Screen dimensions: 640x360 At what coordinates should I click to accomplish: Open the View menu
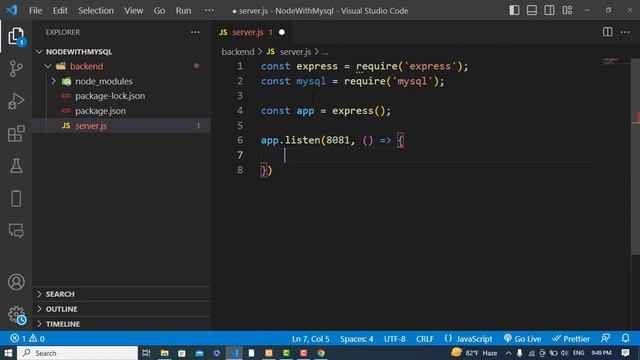[x=133, y=11]
